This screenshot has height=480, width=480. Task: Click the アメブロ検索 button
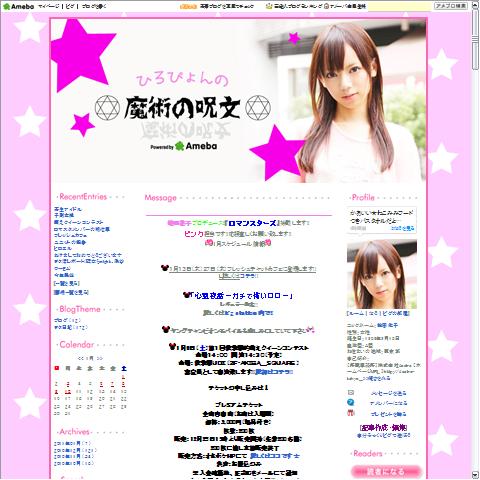click(x=451, y=6)
